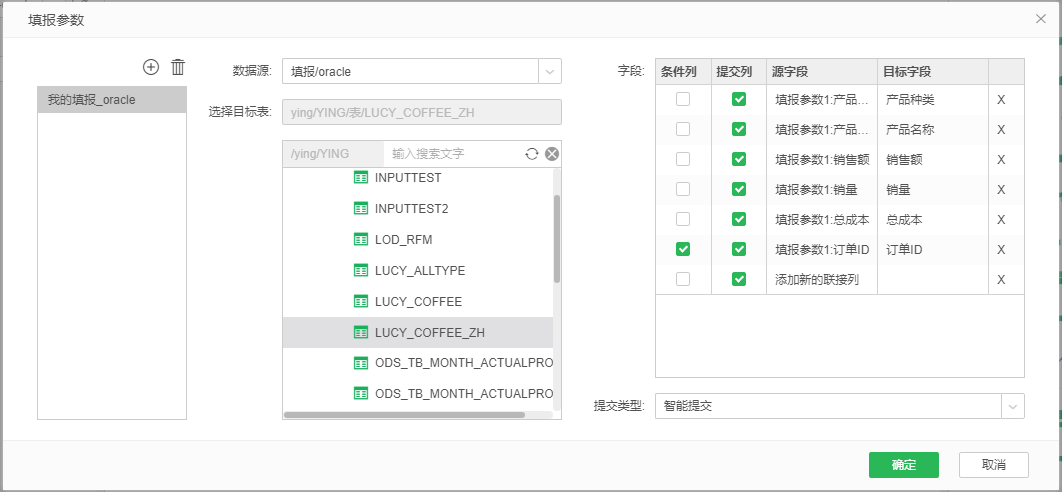The height and width of the screenshot is (492, 1062).
Task: Click the 取消 button
Action: tap(993, 465)
